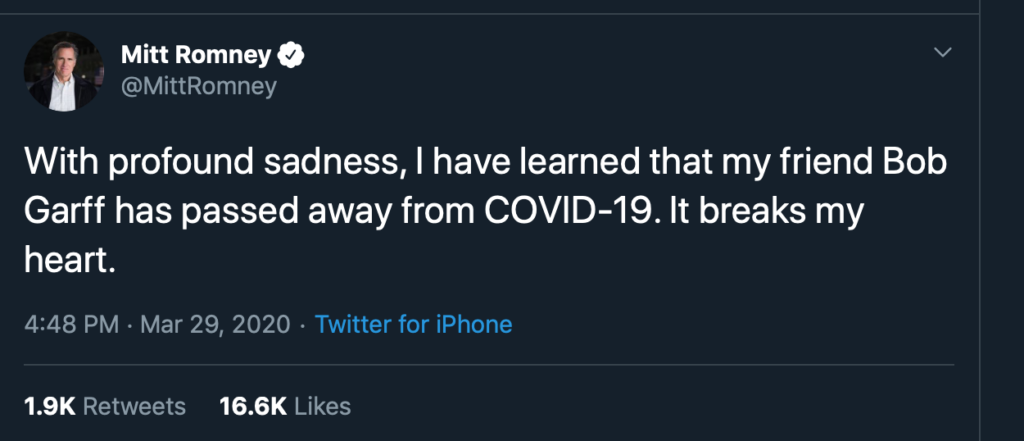The image size is (1024, 441).
Task: View the list of Retweets
Action: pos(133,405)
